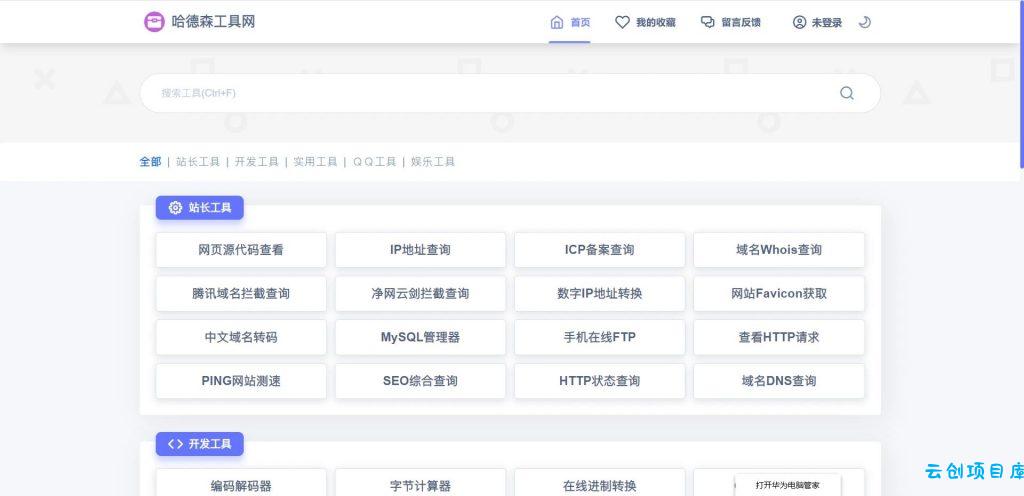
Task: Select the QQ工具 category filter
Action: tap(374, 161)
